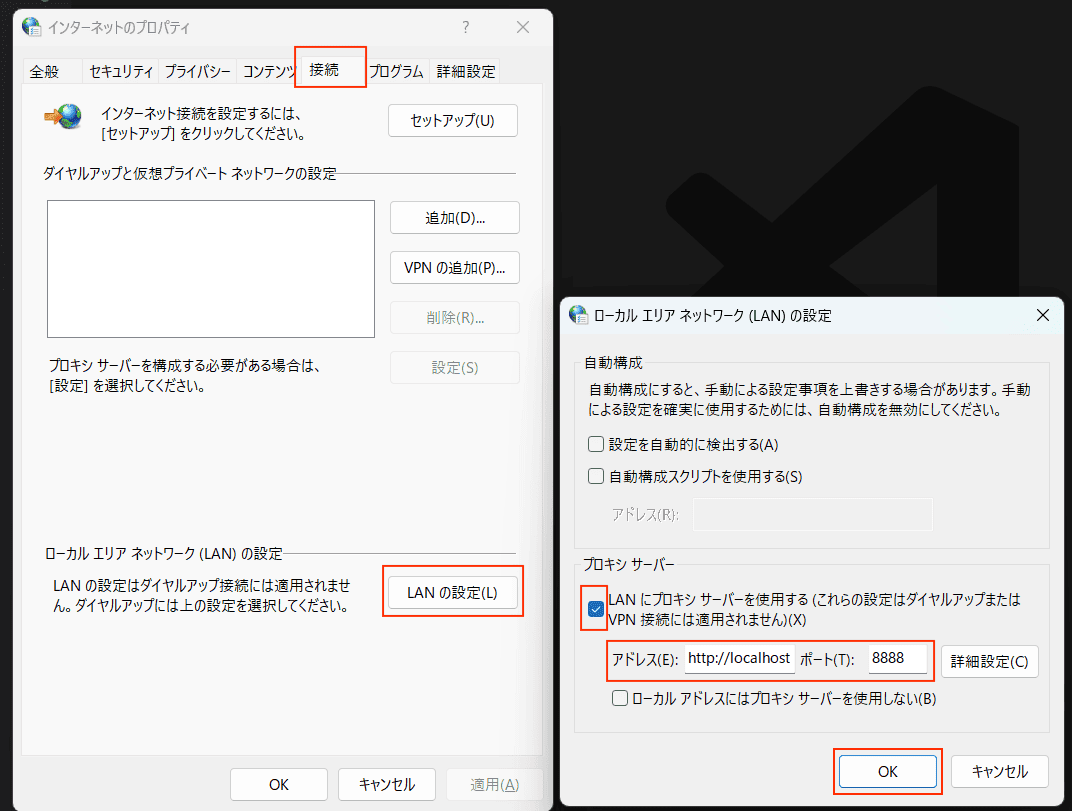Go to the コンテンツ tab
Image resolution: width=1072 pixels, height=811 pixels.
tap(268, 72)
